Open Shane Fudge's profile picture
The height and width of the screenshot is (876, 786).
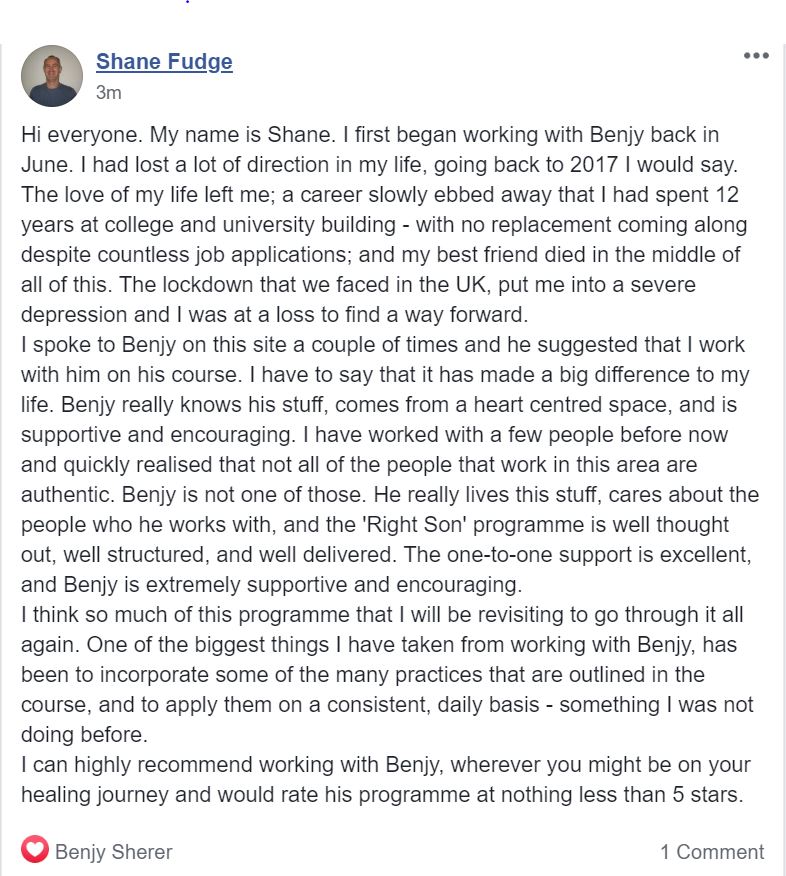[x=52, y=76]
